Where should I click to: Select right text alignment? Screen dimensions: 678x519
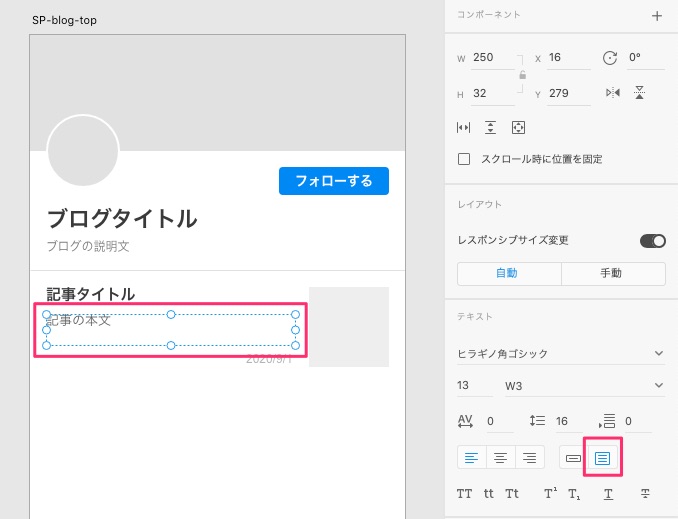tap(529, 458)
